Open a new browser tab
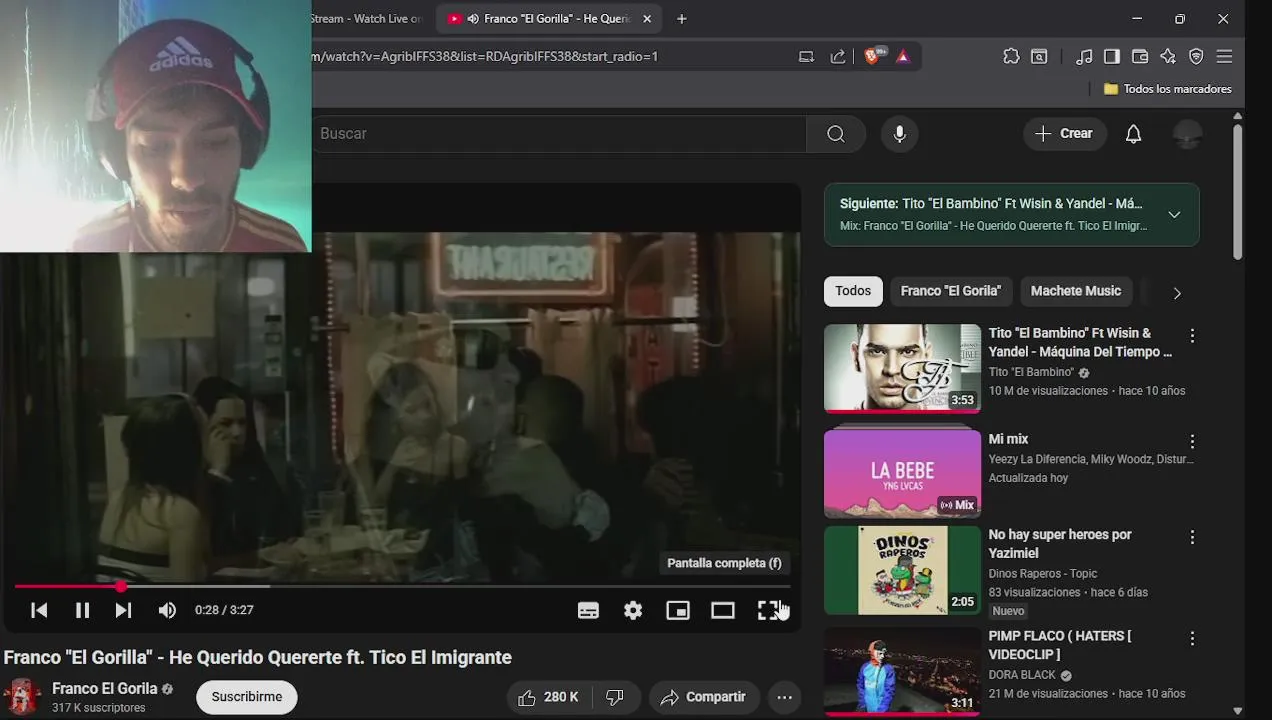The height and width of the screenshot is (720, 1272). click(681, 19)
